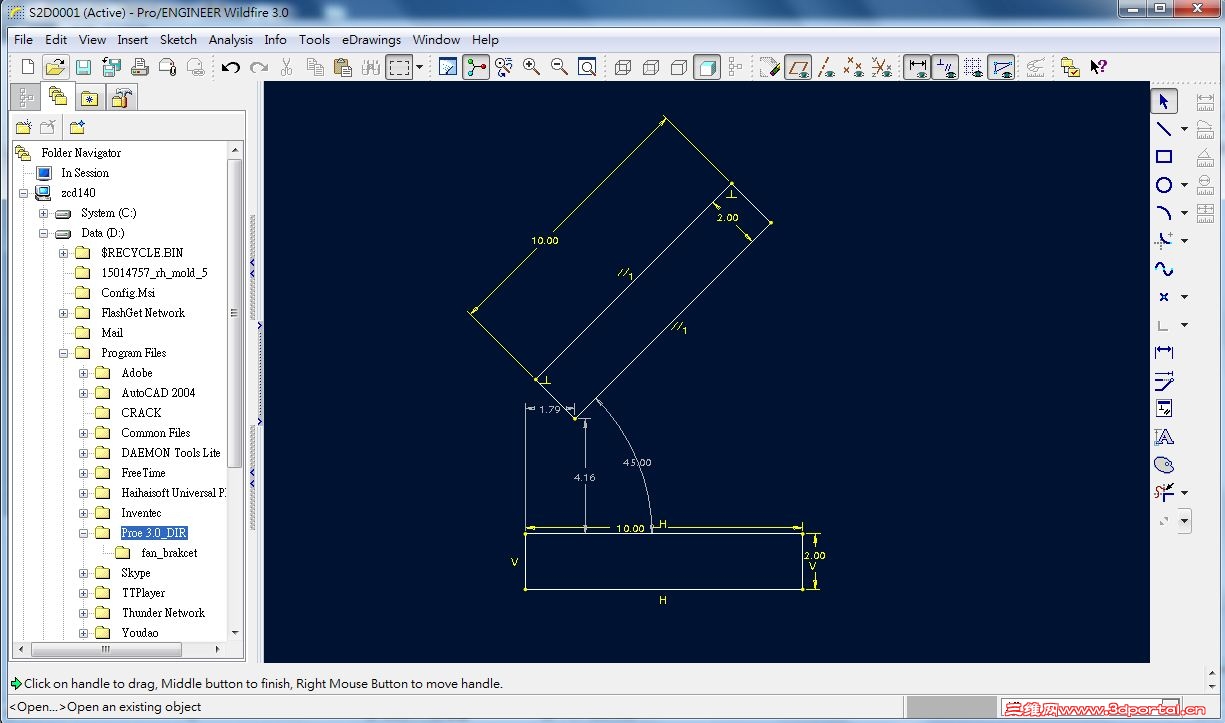Click the Repaint screen icon
The image size is (1225, 723).
(448, 67)
